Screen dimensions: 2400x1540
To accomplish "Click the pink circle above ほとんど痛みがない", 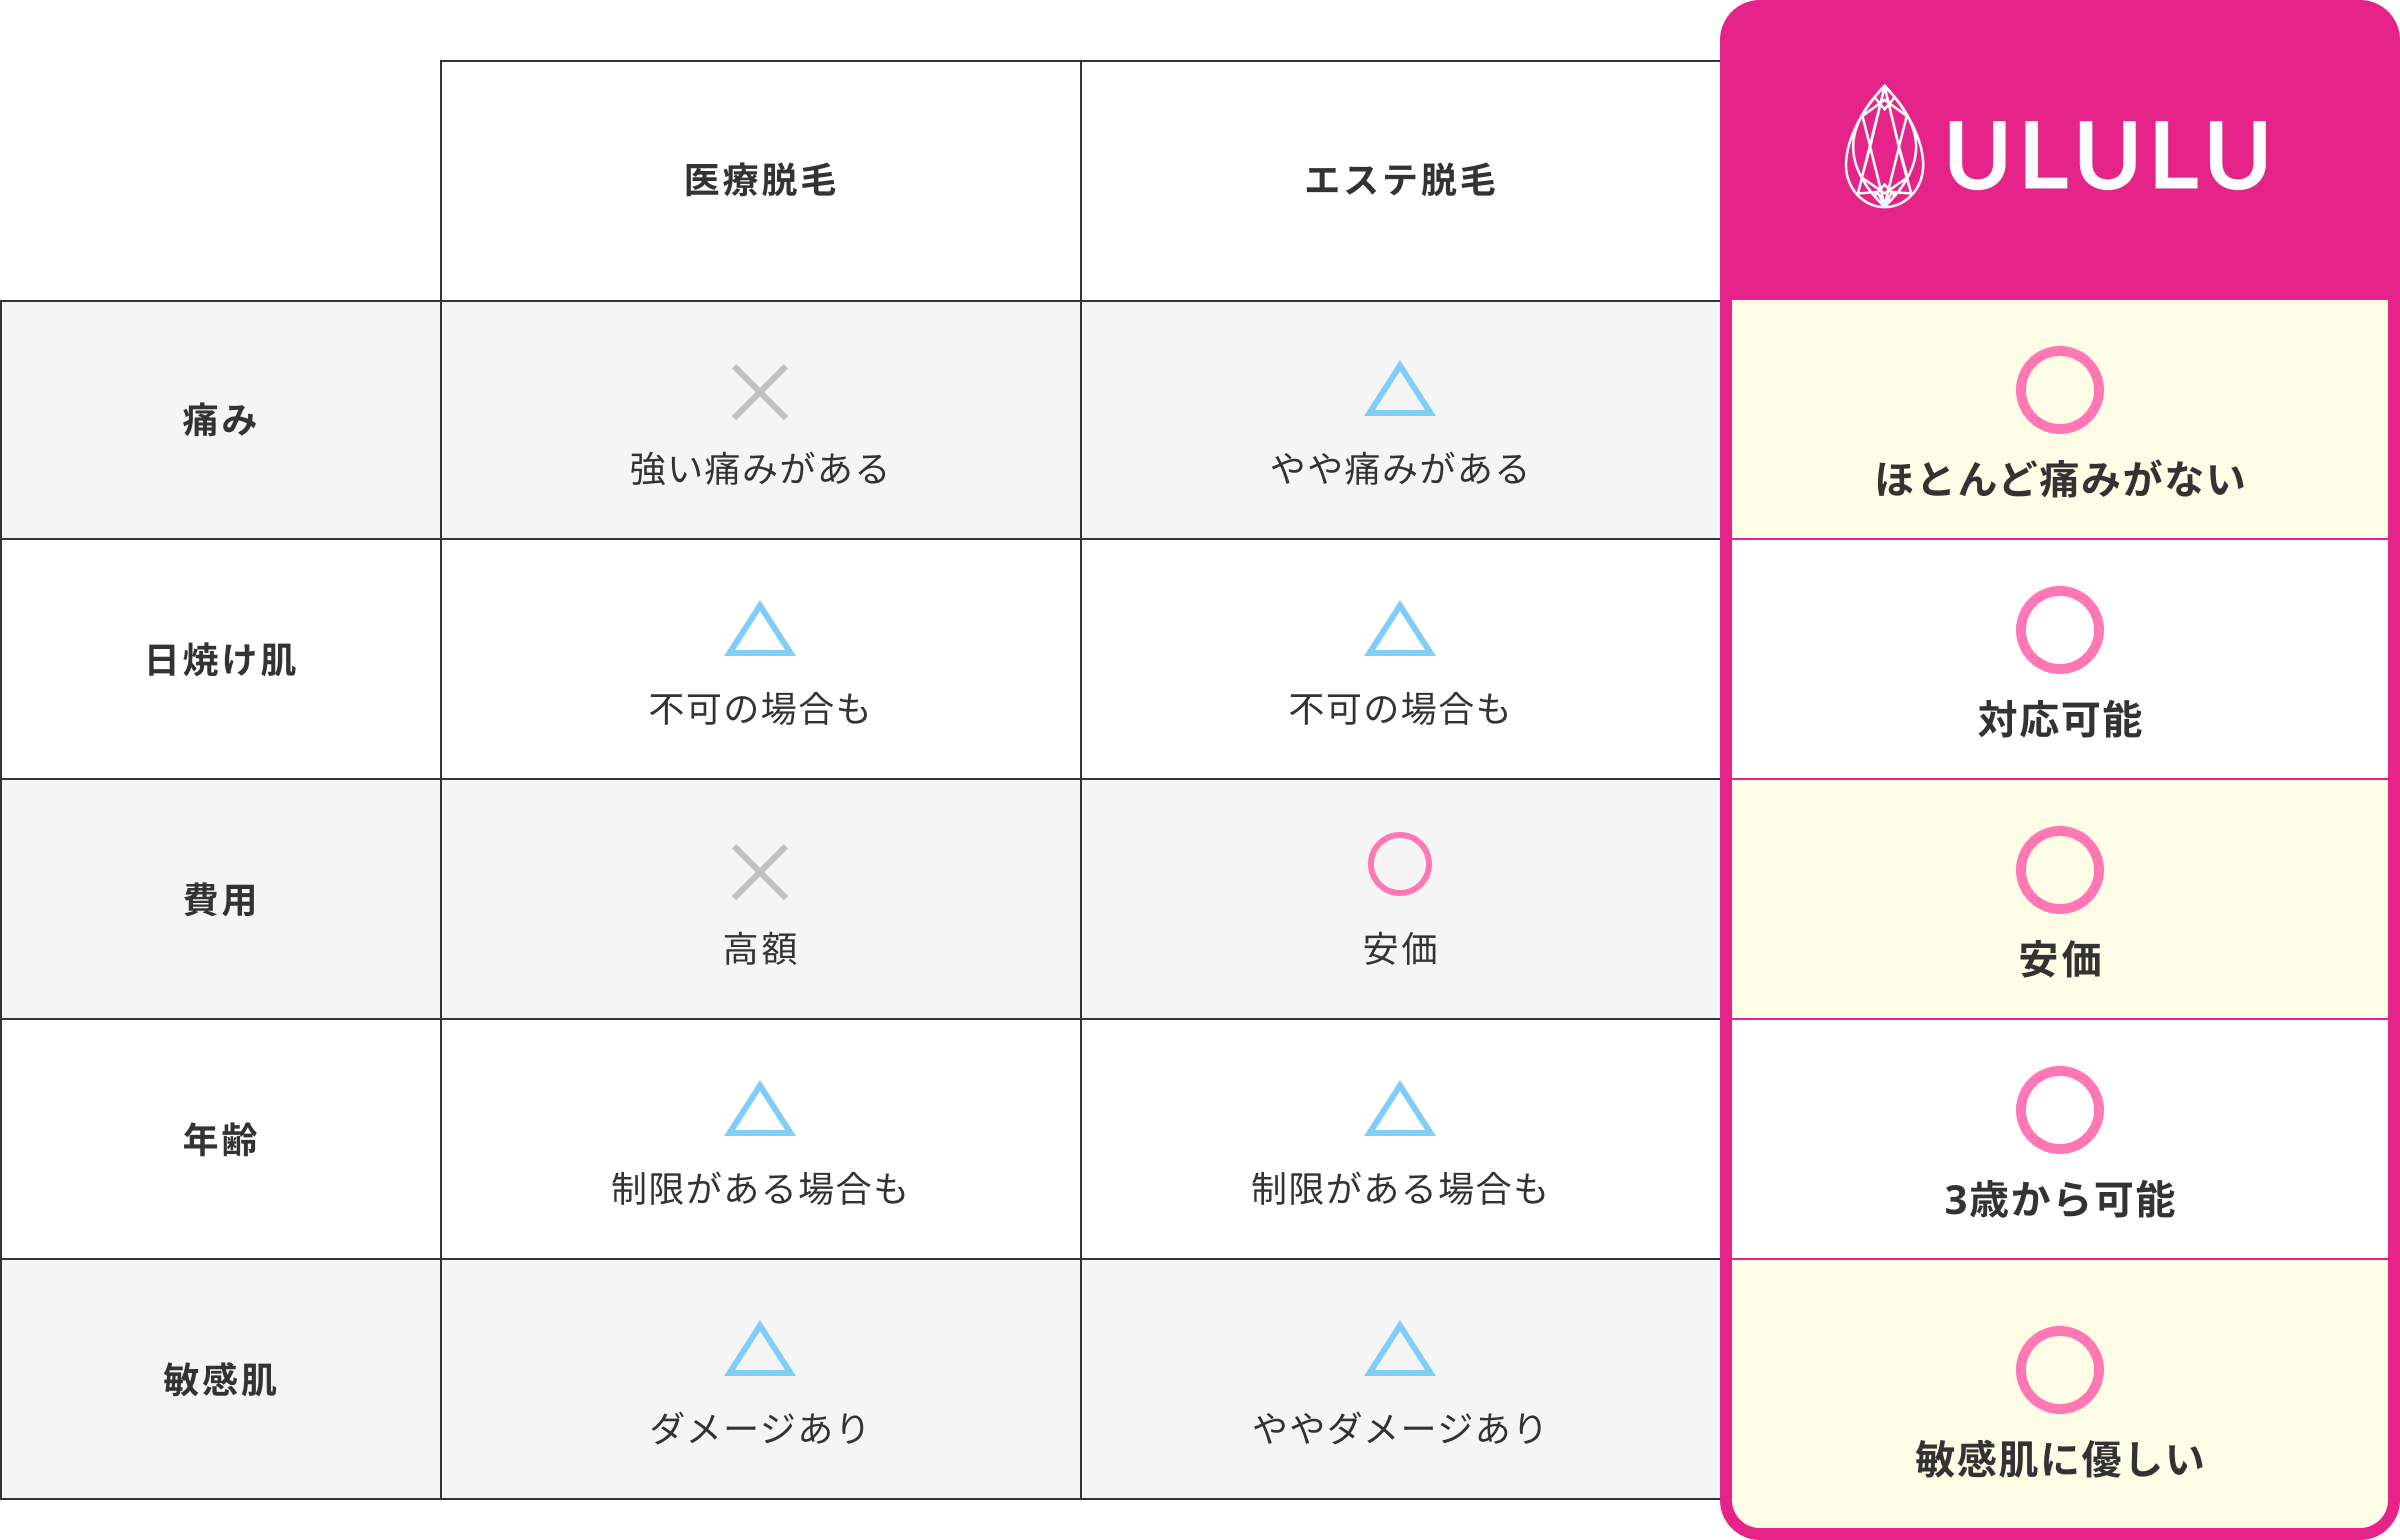I will coord(2060,390).
